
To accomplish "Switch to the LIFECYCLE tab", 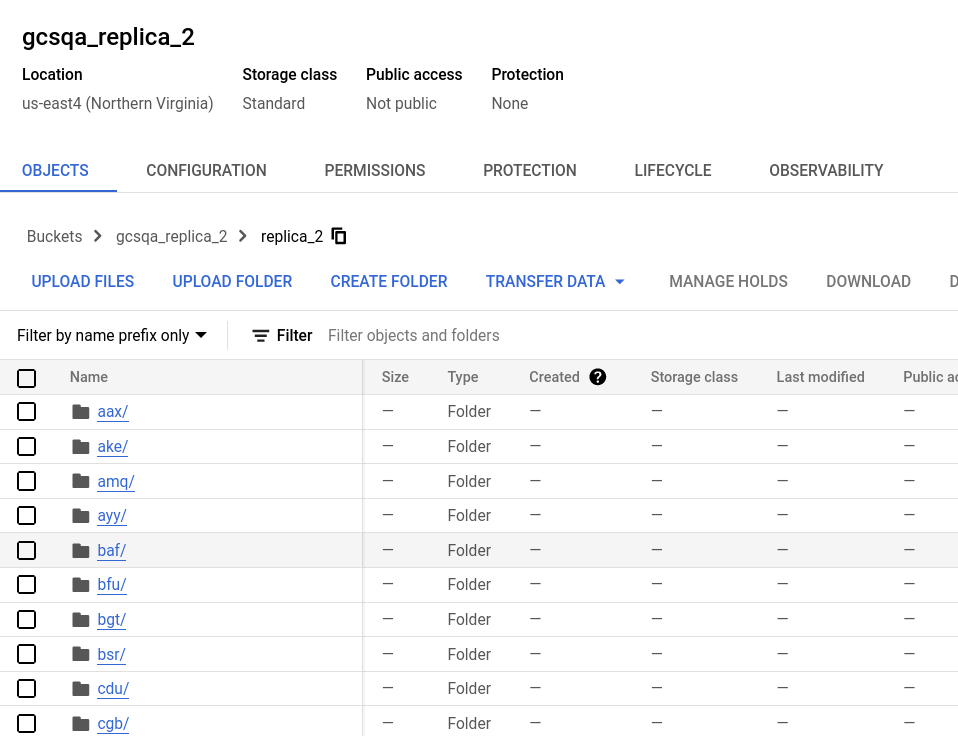I will 672,170.
